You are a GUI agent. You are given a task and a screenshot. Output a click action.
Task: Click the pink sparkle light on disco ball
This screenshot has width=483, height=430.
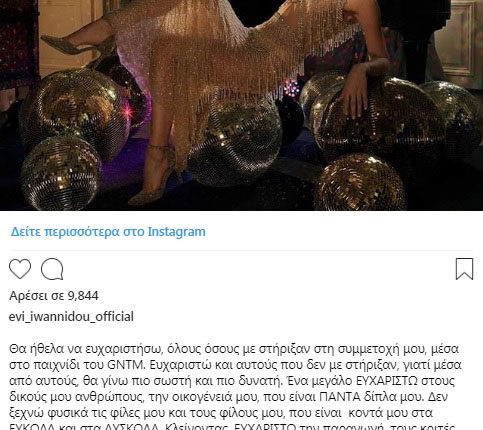(128, 112)
